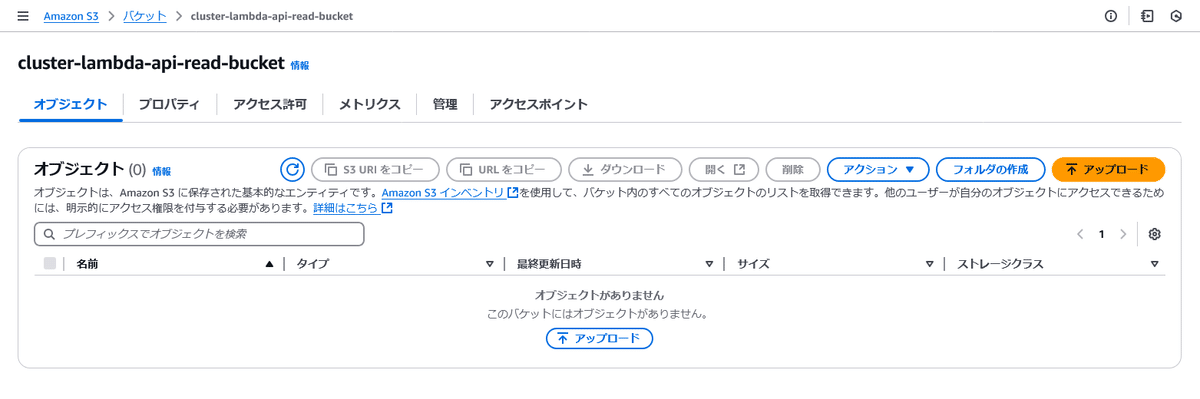Expand the アクション dropdown

(878, 169)
